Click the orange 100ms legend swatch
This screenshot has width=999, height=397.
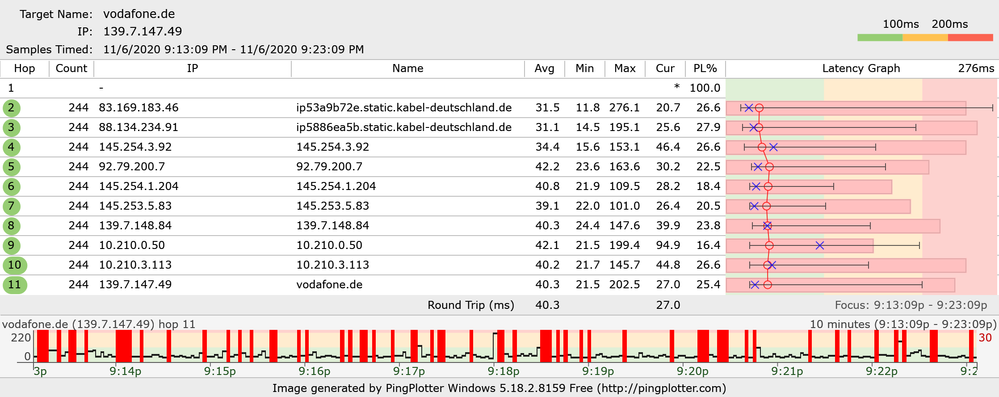(x=925, y=38)
